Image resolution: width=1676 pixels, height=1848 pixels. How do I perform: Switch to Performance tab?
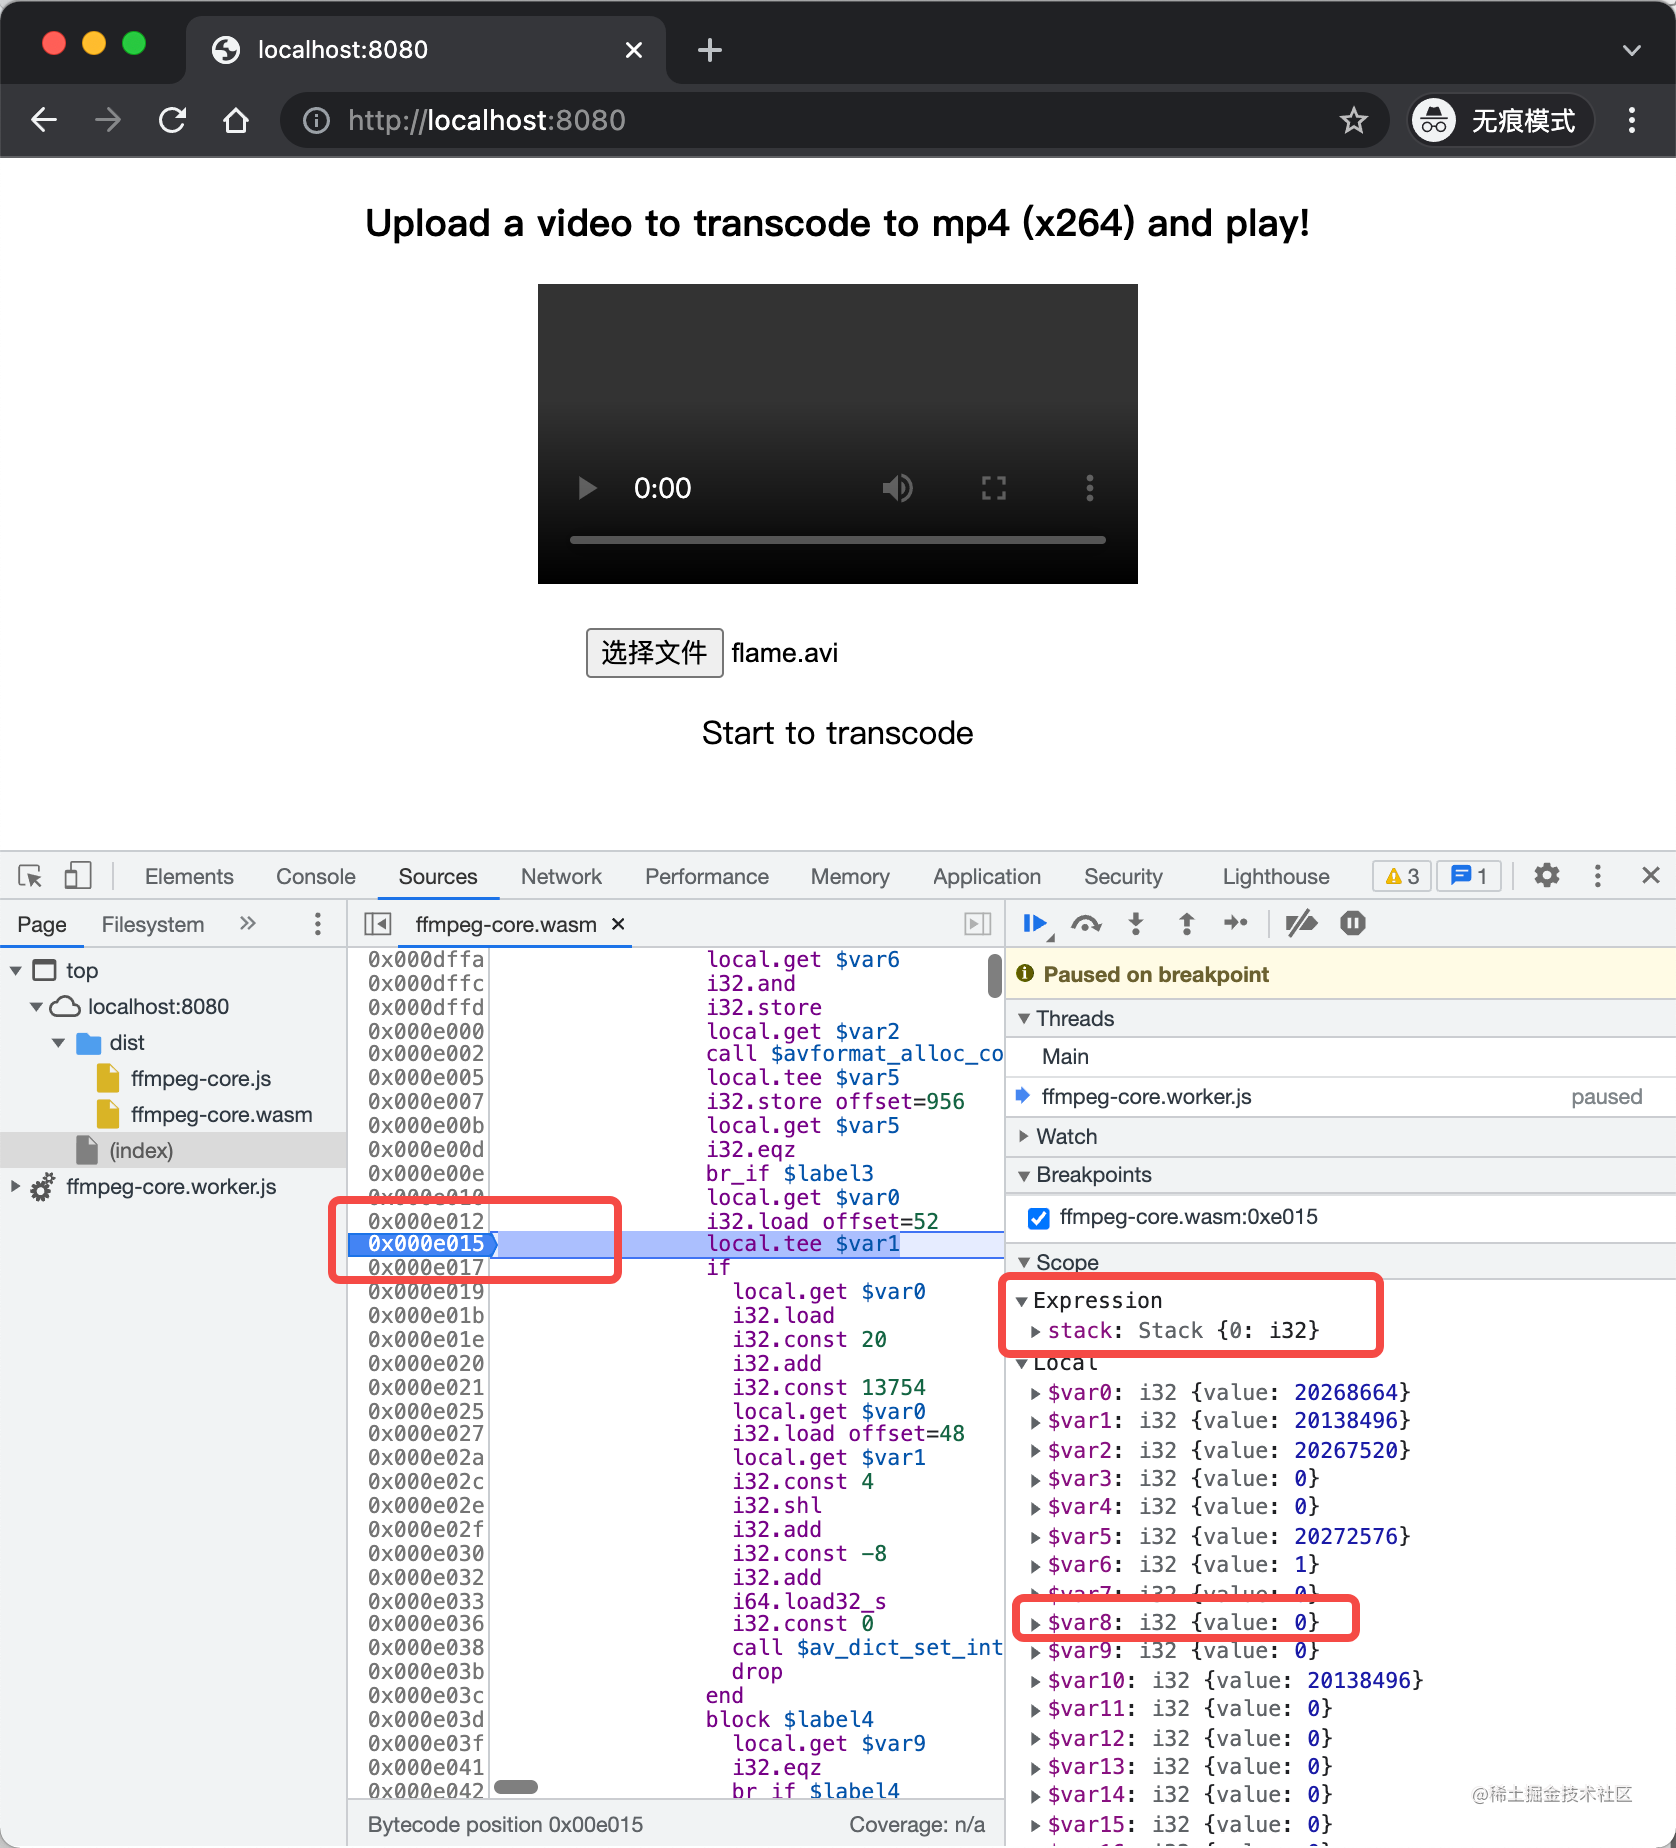tap(707, 876)
